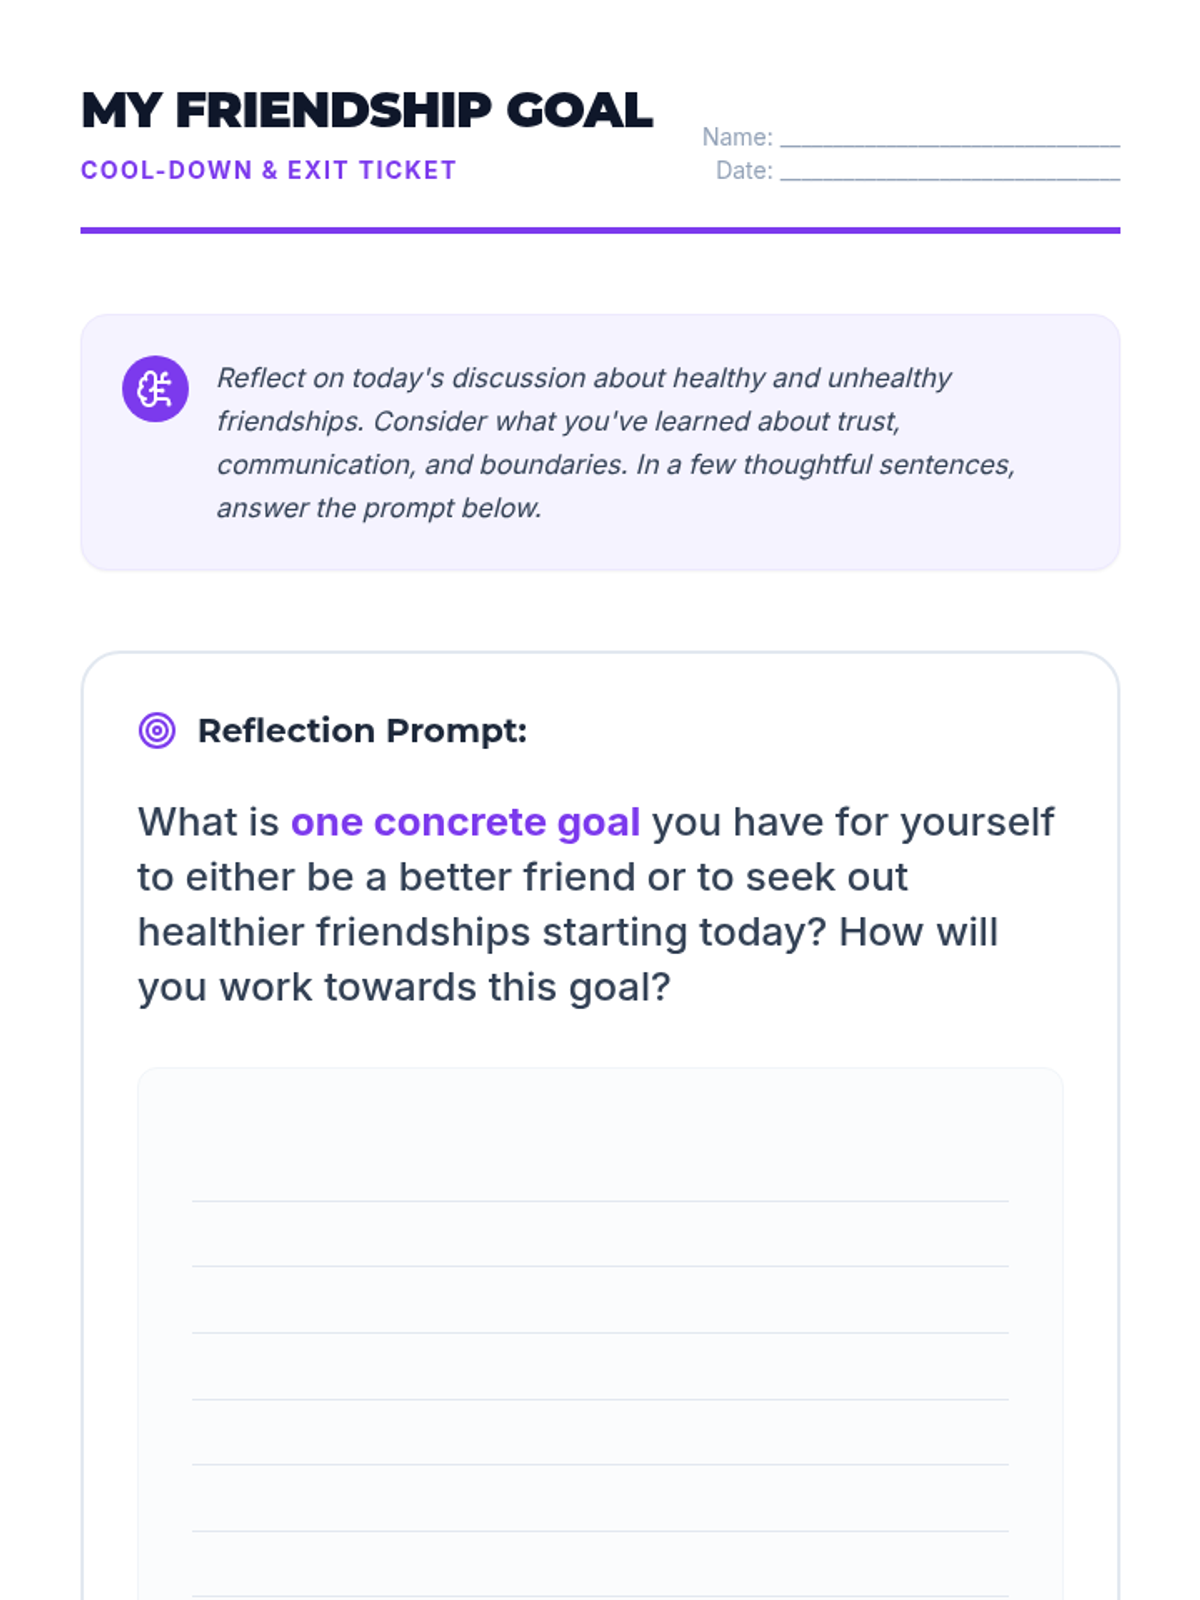Click the COOL-DOWN & EXIT TICKET subtitle
Viewport: 1200px width, 1600px height.
tap(268, 170)
